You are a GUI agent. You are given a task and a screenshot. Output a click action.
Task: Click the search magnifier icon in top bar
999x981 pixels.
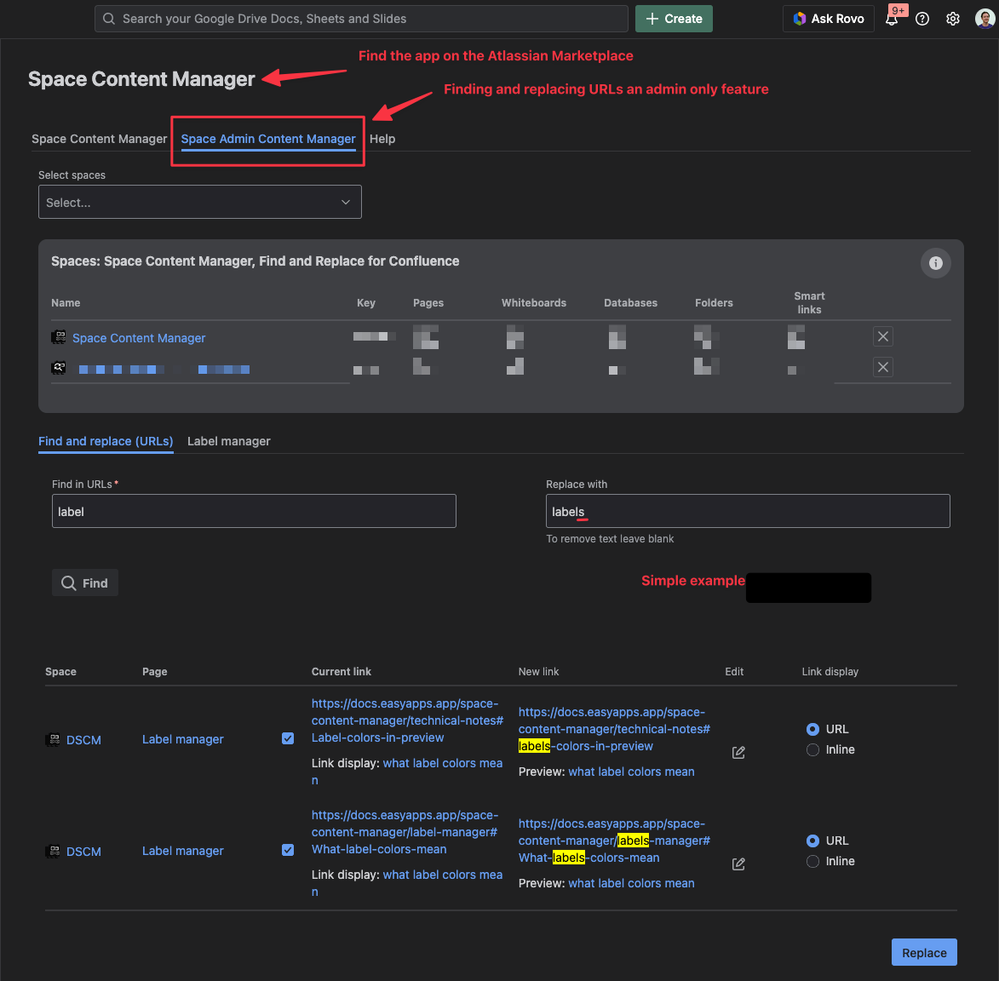point(109,18)
